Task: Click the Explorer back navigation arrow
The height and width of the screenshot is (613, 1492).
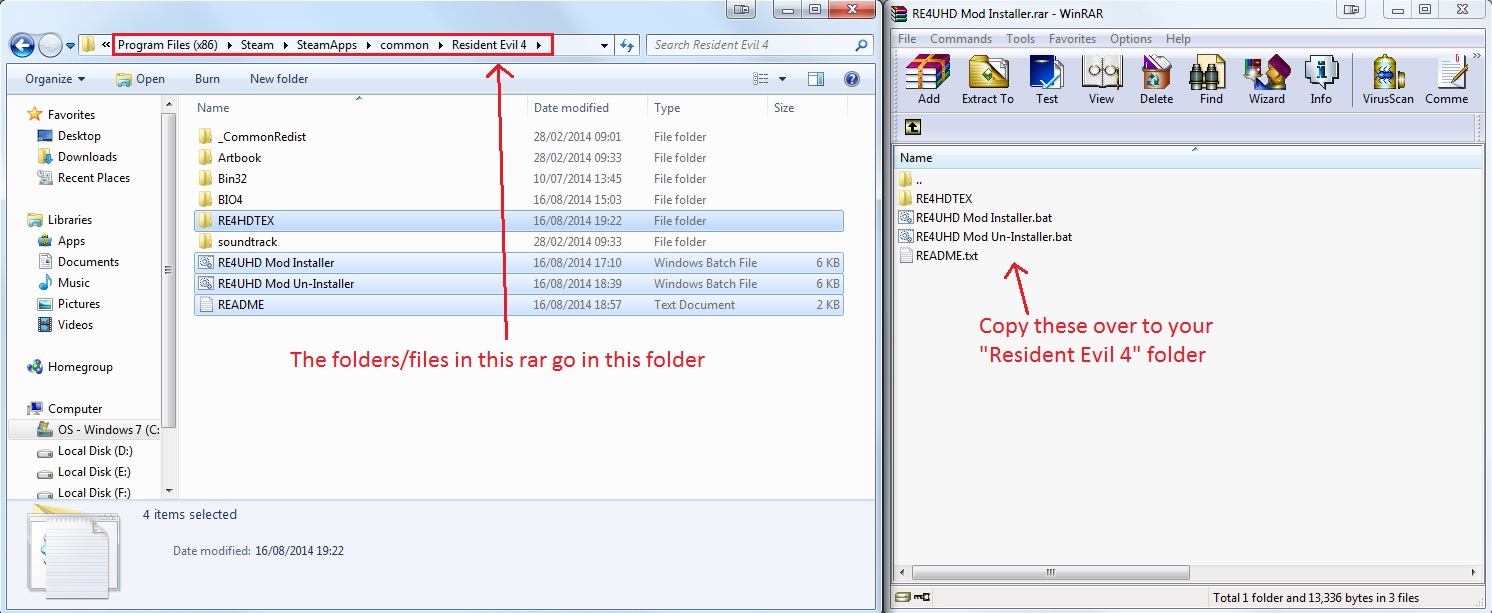Action: 22,45
